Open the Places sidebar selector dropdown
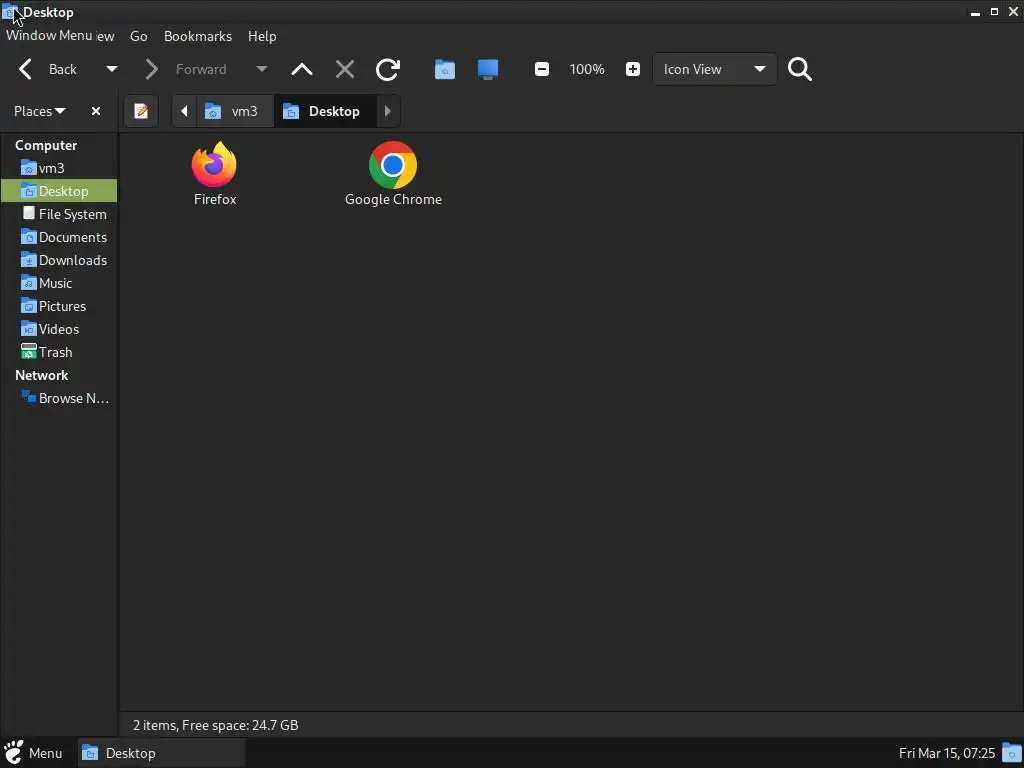The width and height of the screenshot is (1024, 768). click(x=39, y=111)
